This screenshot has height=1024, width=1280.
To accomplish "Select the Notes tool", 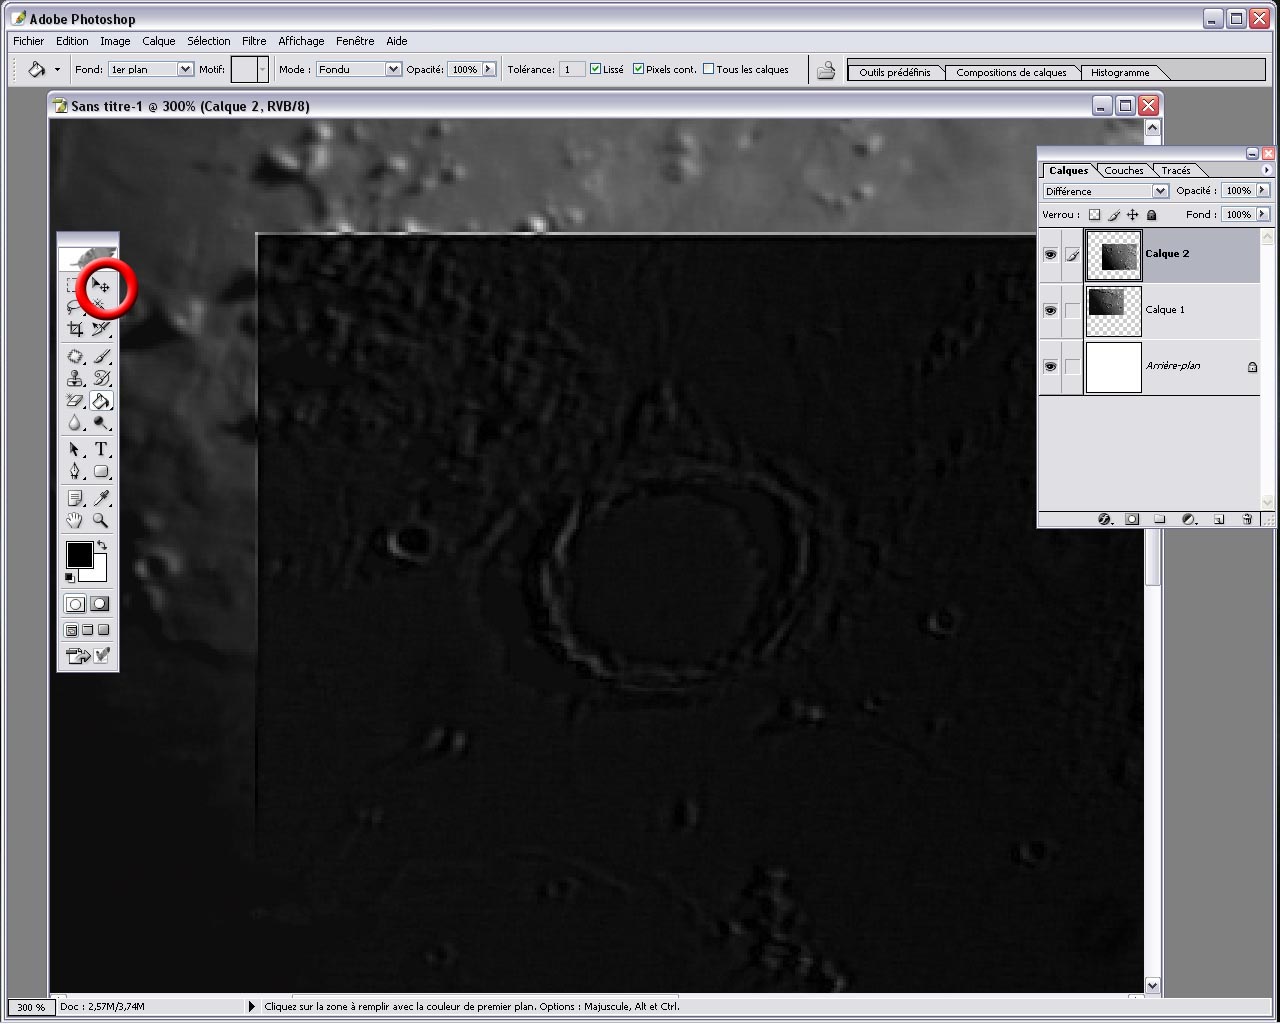I will pyautogui.click(x=75, y=498).
